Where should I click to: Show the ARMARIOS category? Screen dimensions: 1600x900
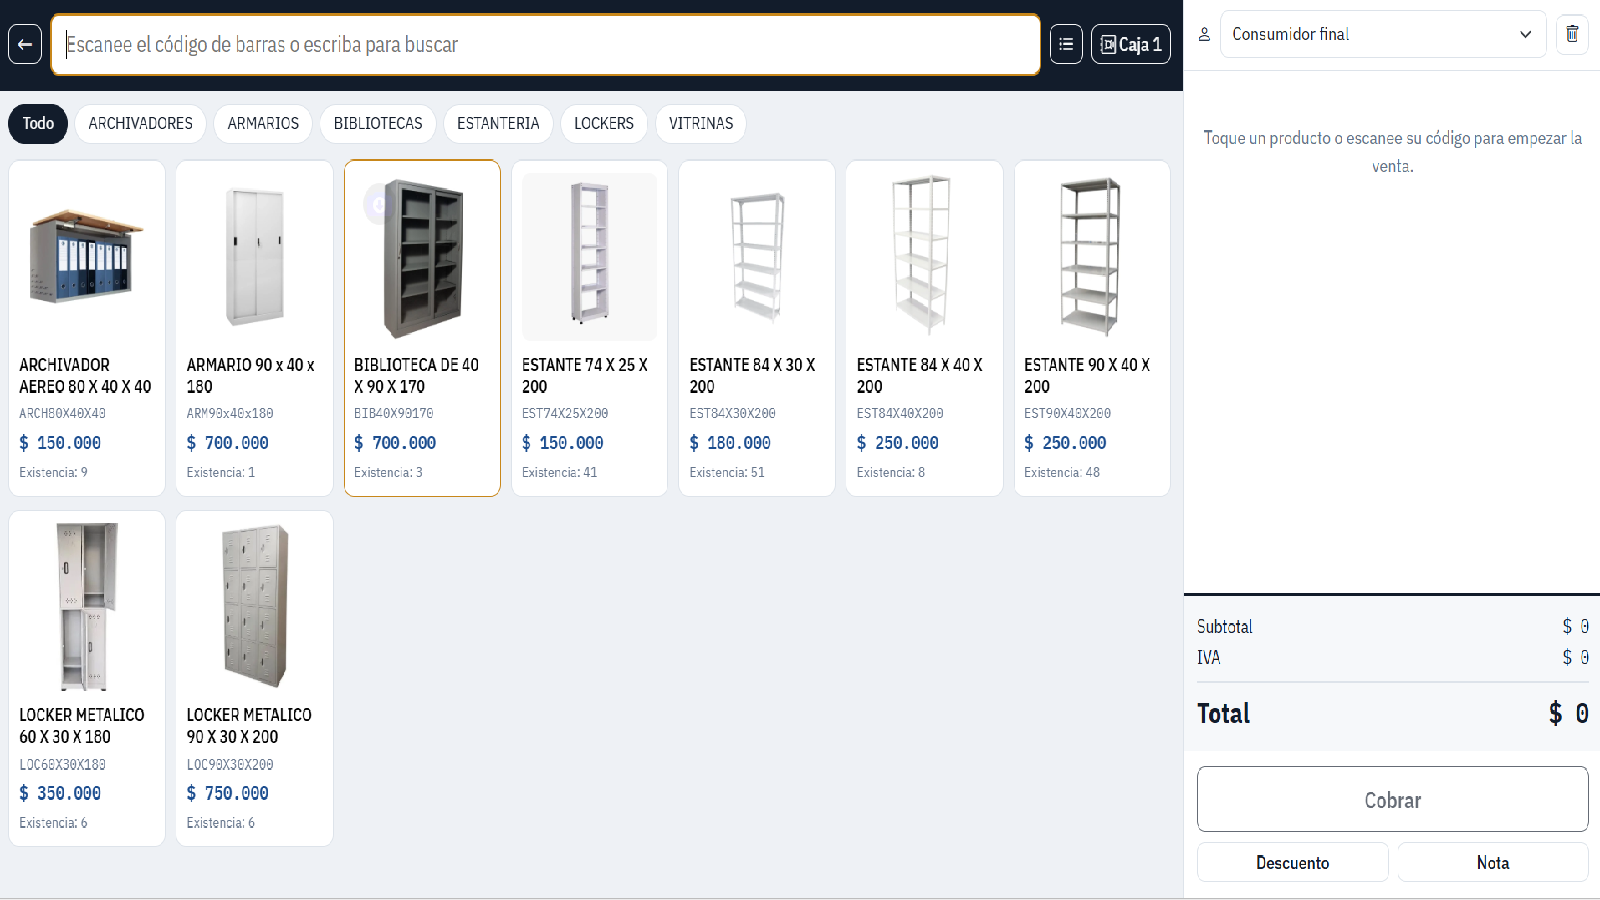coord(263,124)
